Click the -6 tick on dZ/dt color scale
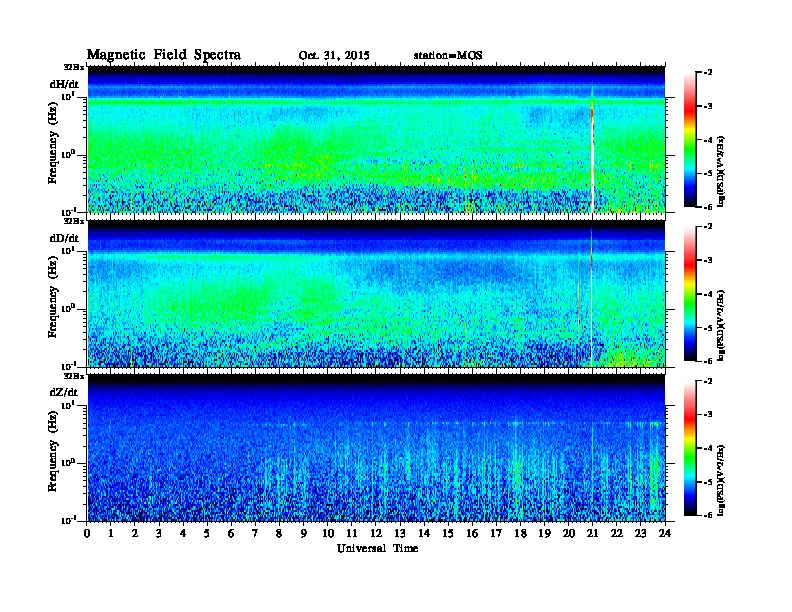The width and height of the screenshot is (792, 612). (708, 515)
